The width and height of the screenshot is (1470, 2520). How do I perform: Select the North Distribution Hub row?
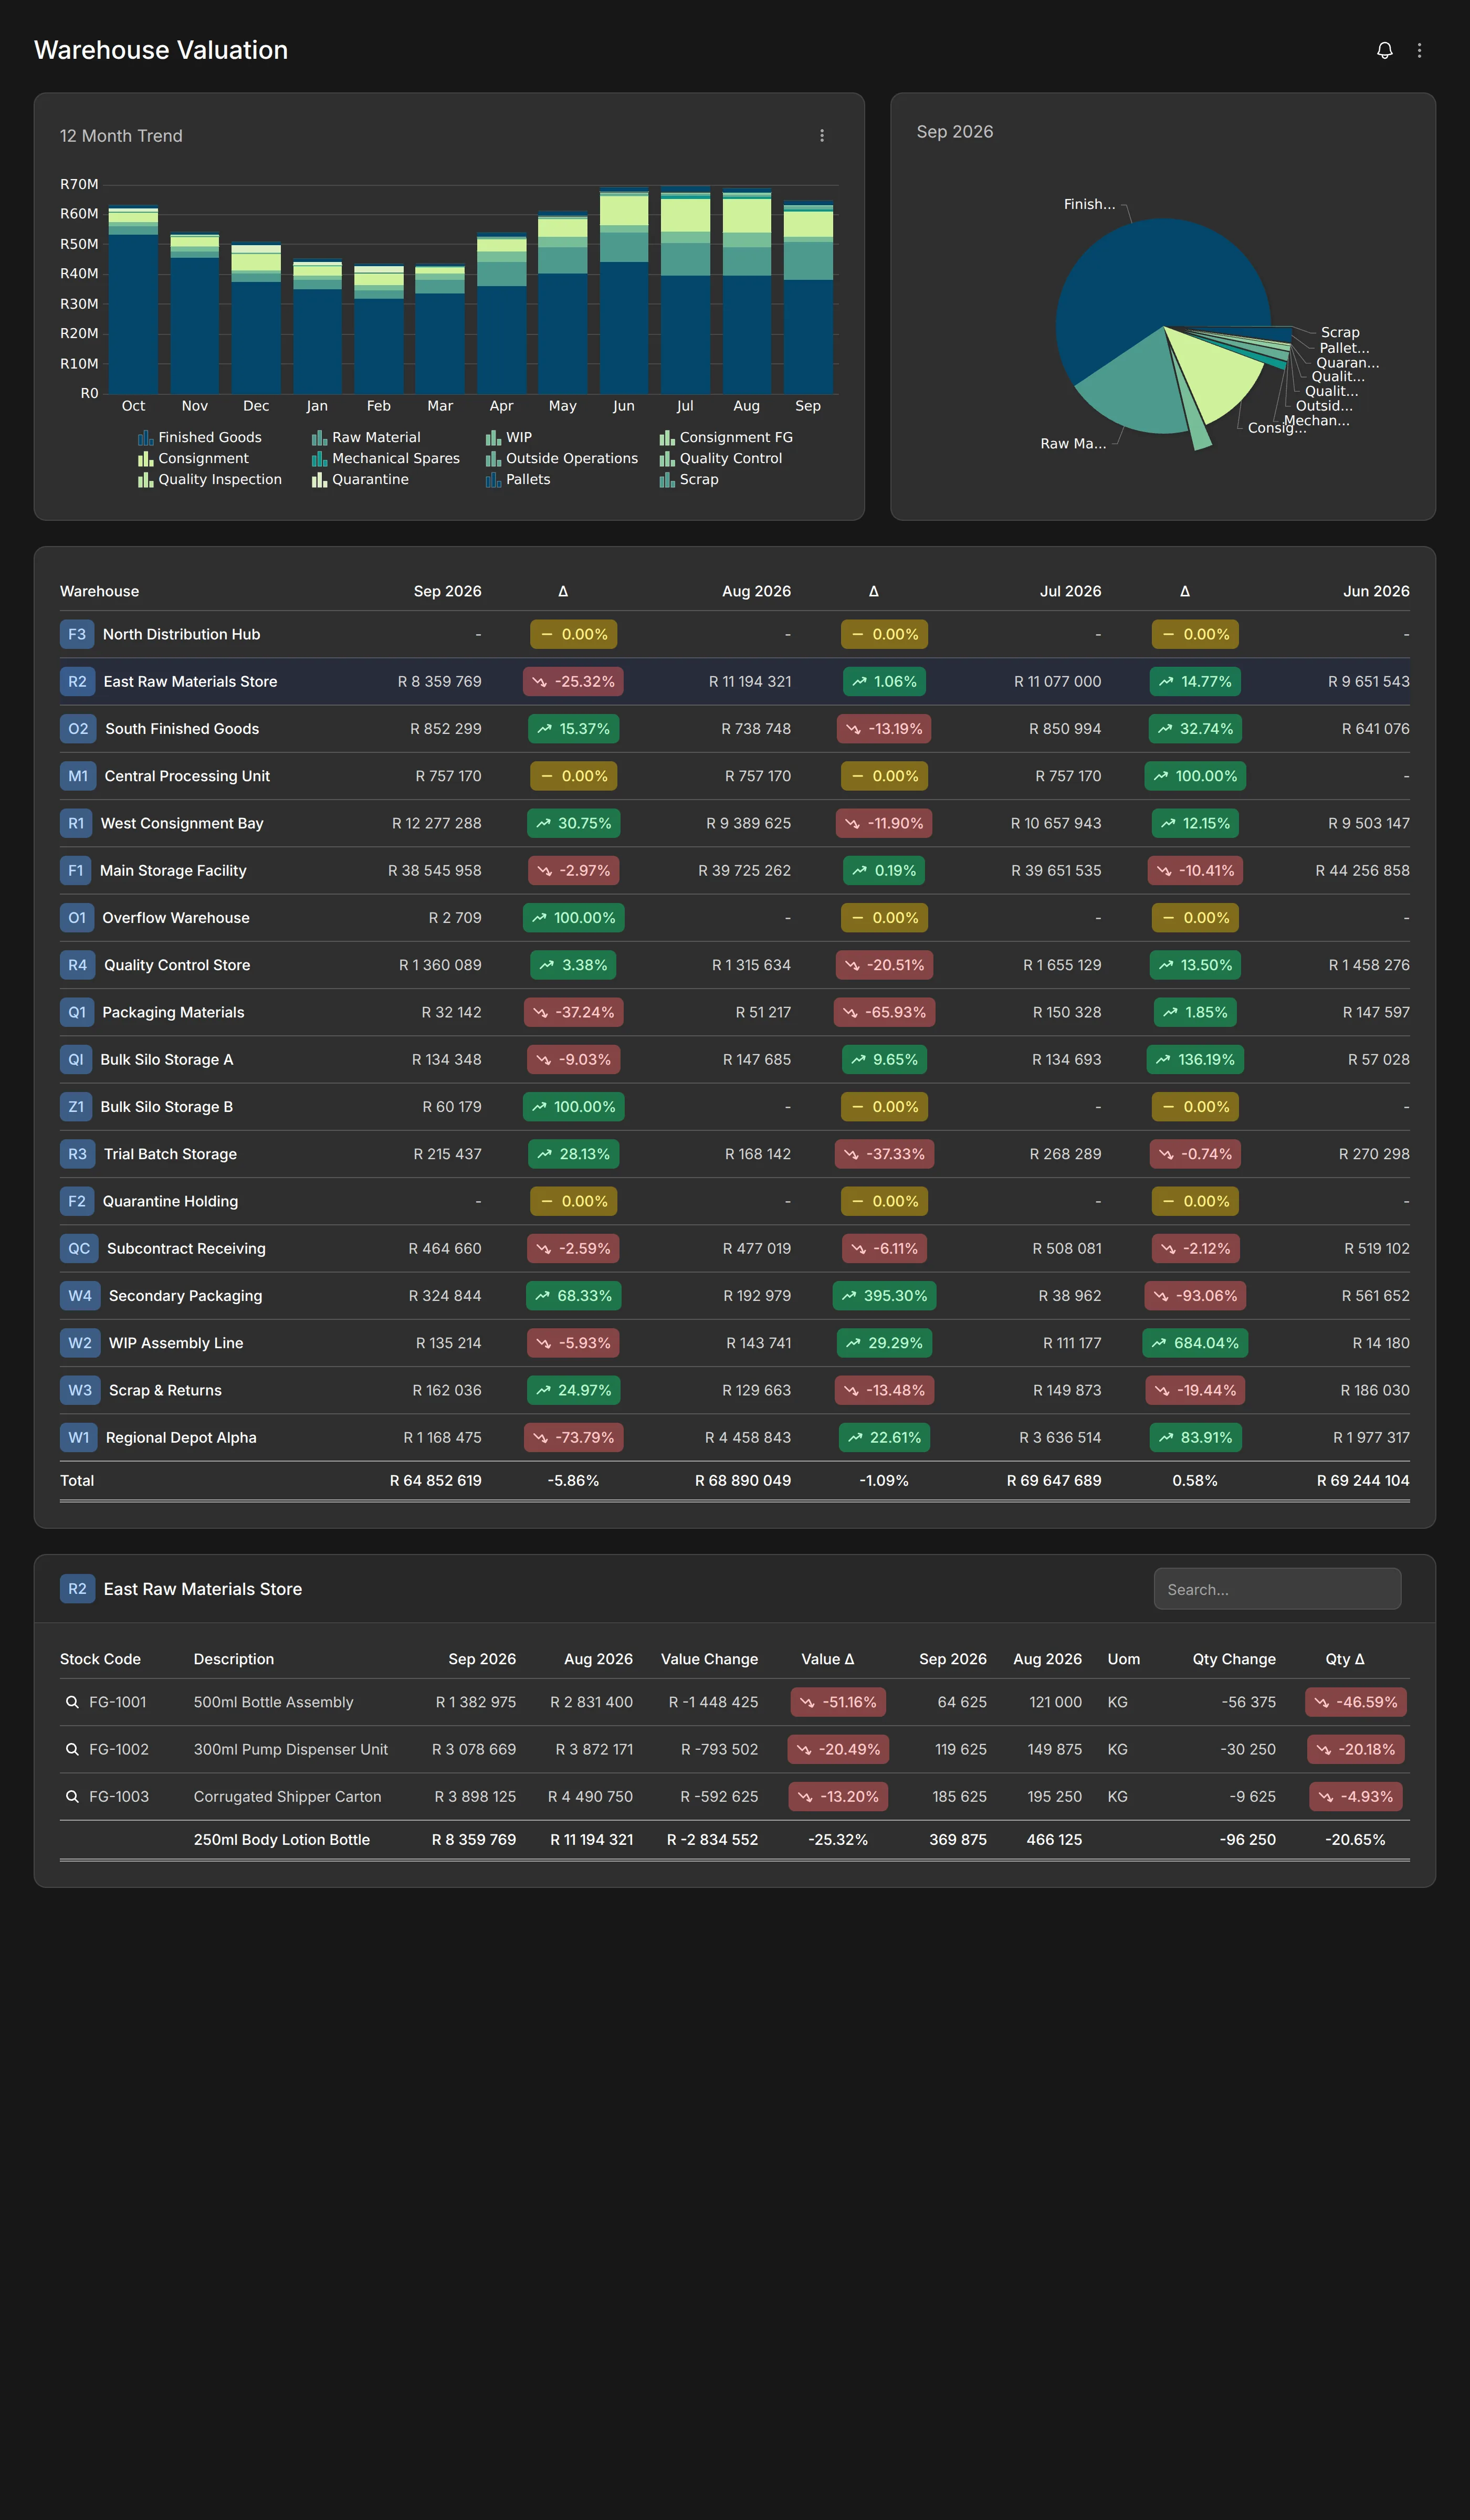pos(735,634)
